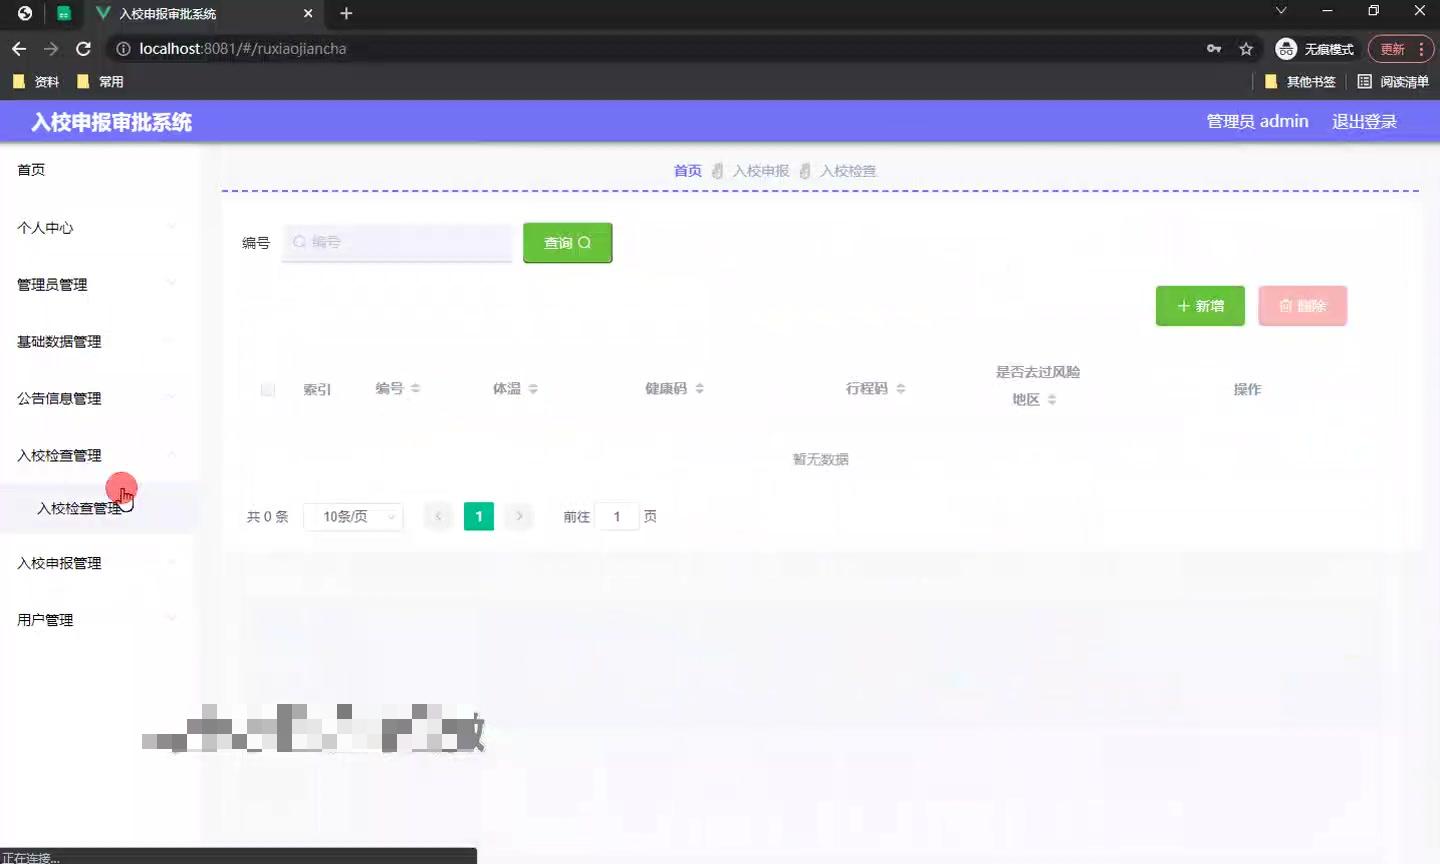The image size is (1440, 864).
Task: Sort table by 体温 column
Action: point(533,388)
